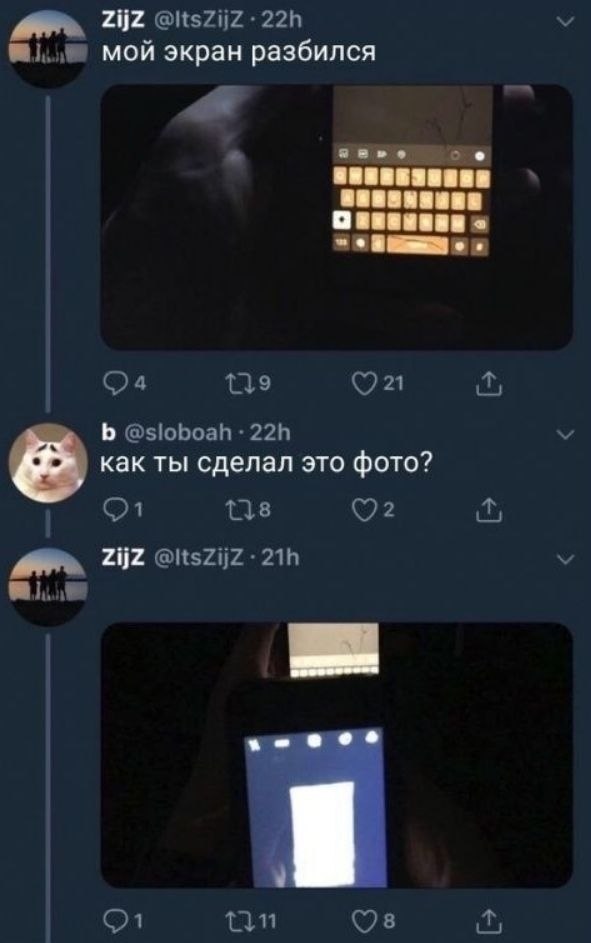This screenshot has width=591, height=943.
Task: Expand options chevron on sloboah's tweet
Action: coord(565,434)
